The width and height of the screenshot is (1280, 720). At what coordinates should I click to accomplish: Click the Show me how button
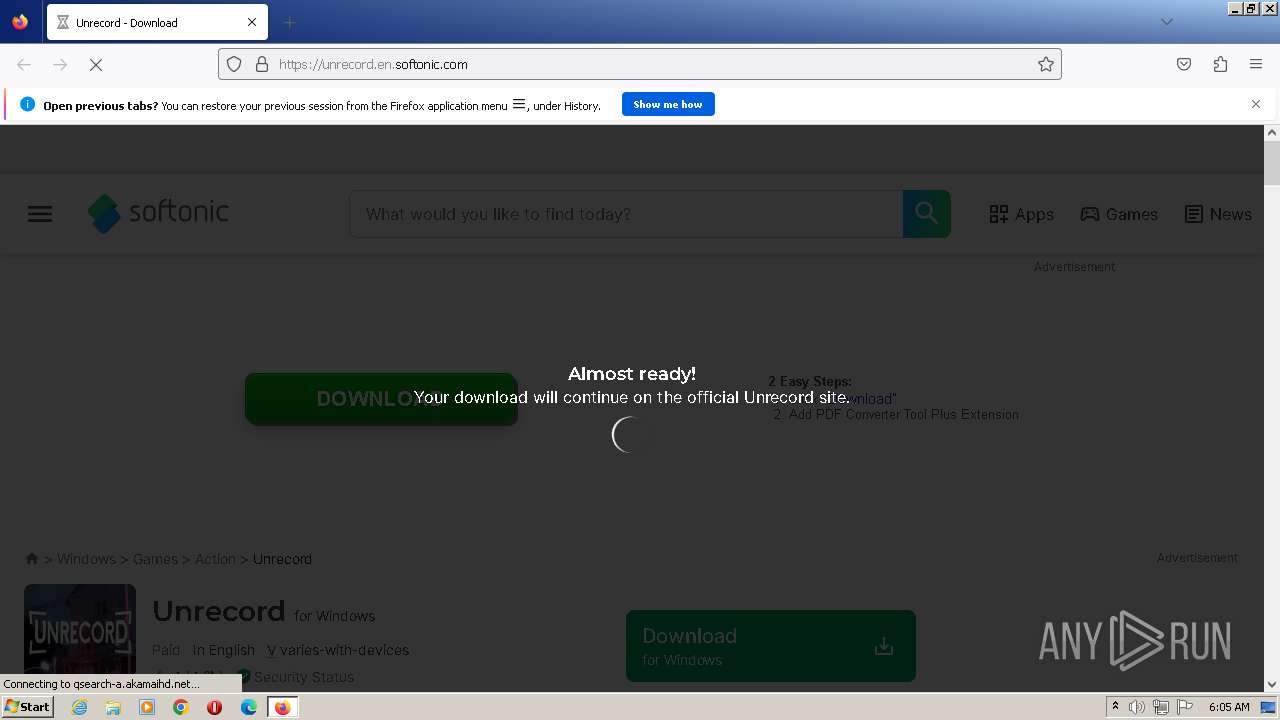(668, 104)
